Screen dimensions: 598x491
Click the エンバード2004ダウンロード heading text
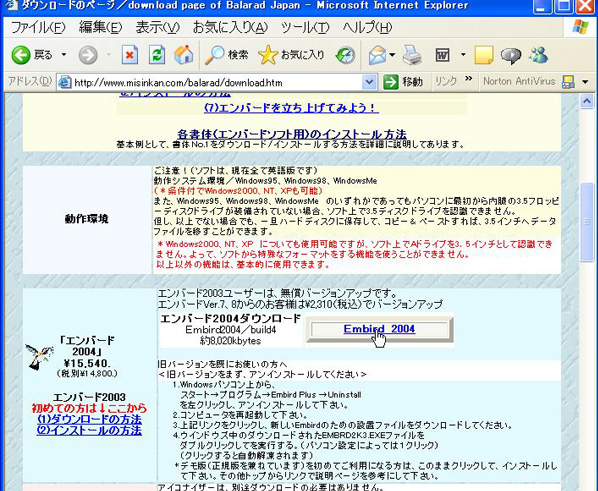231,318
